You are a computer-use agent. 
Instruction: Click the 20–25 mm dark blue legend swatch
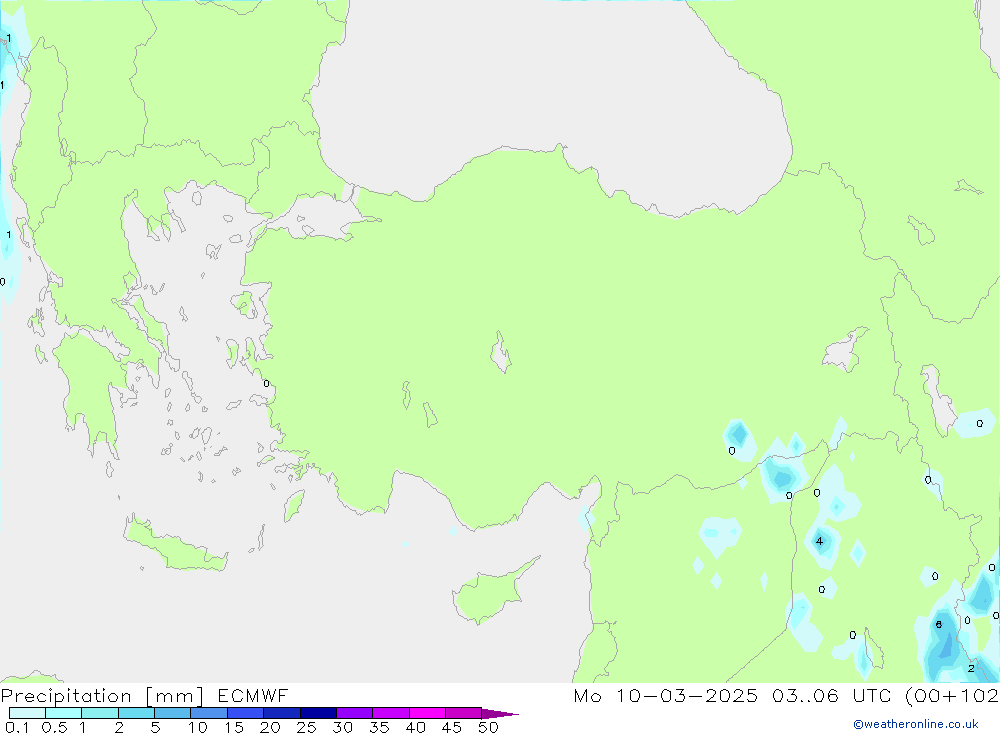click(x=281, y=713)
